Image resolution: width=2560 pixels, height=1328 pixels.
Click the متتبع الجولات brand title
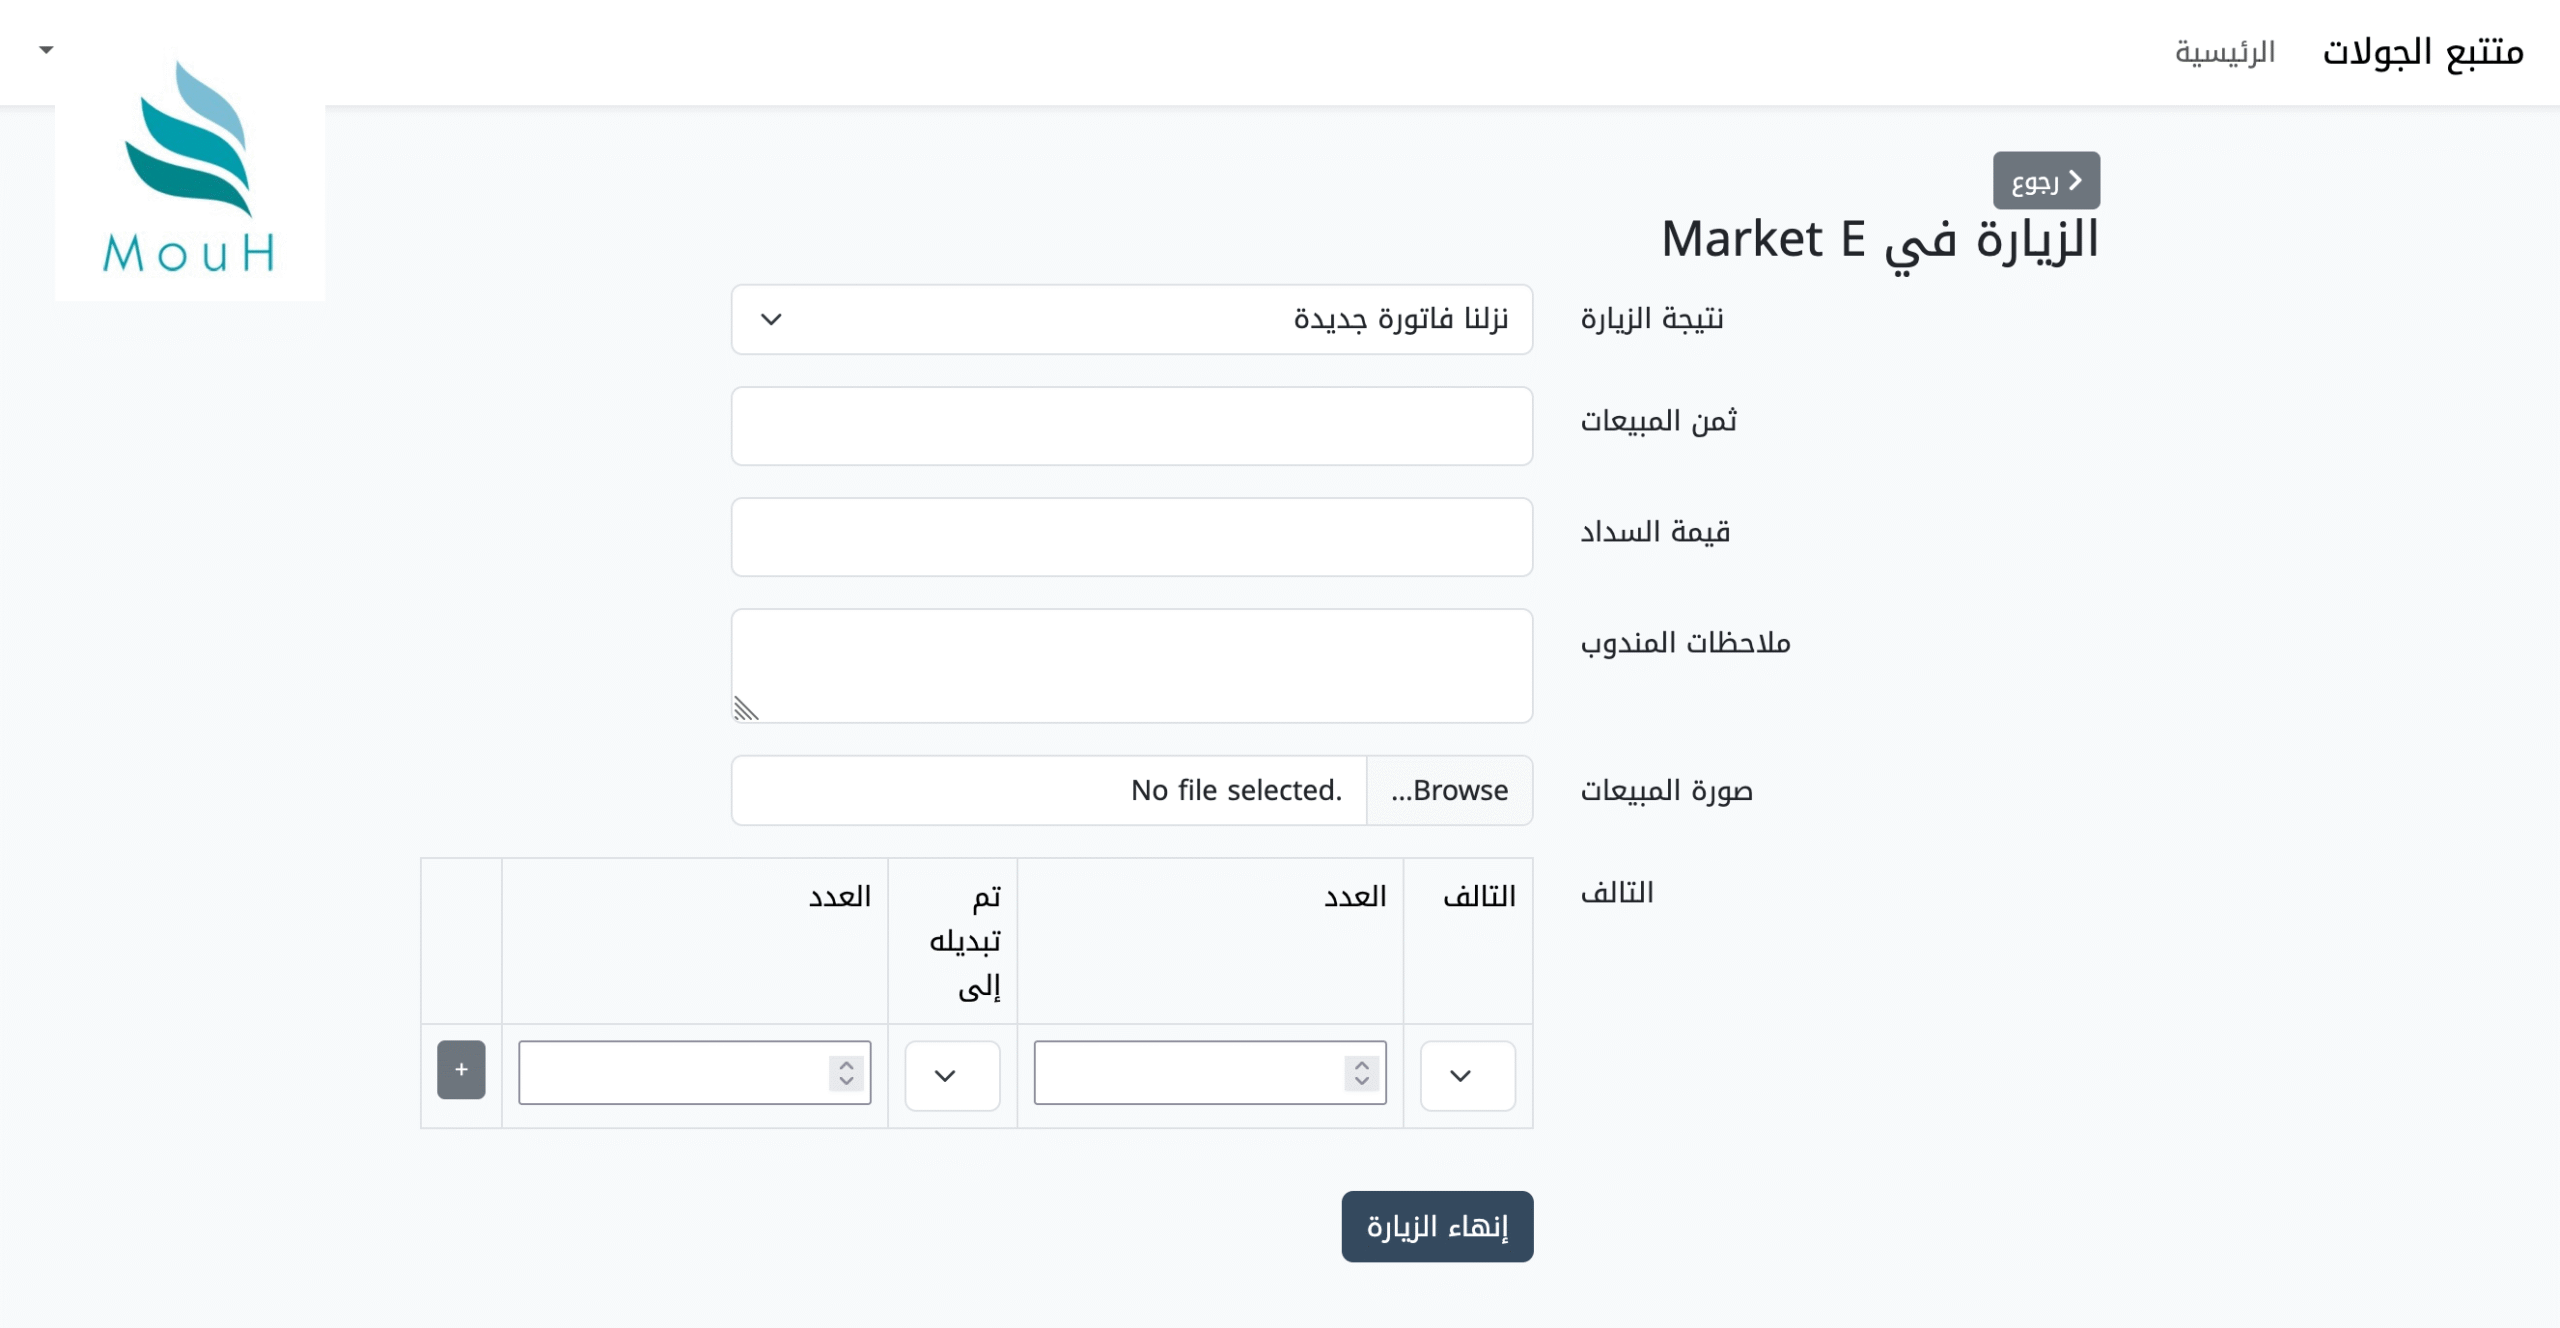point(2422,52)
